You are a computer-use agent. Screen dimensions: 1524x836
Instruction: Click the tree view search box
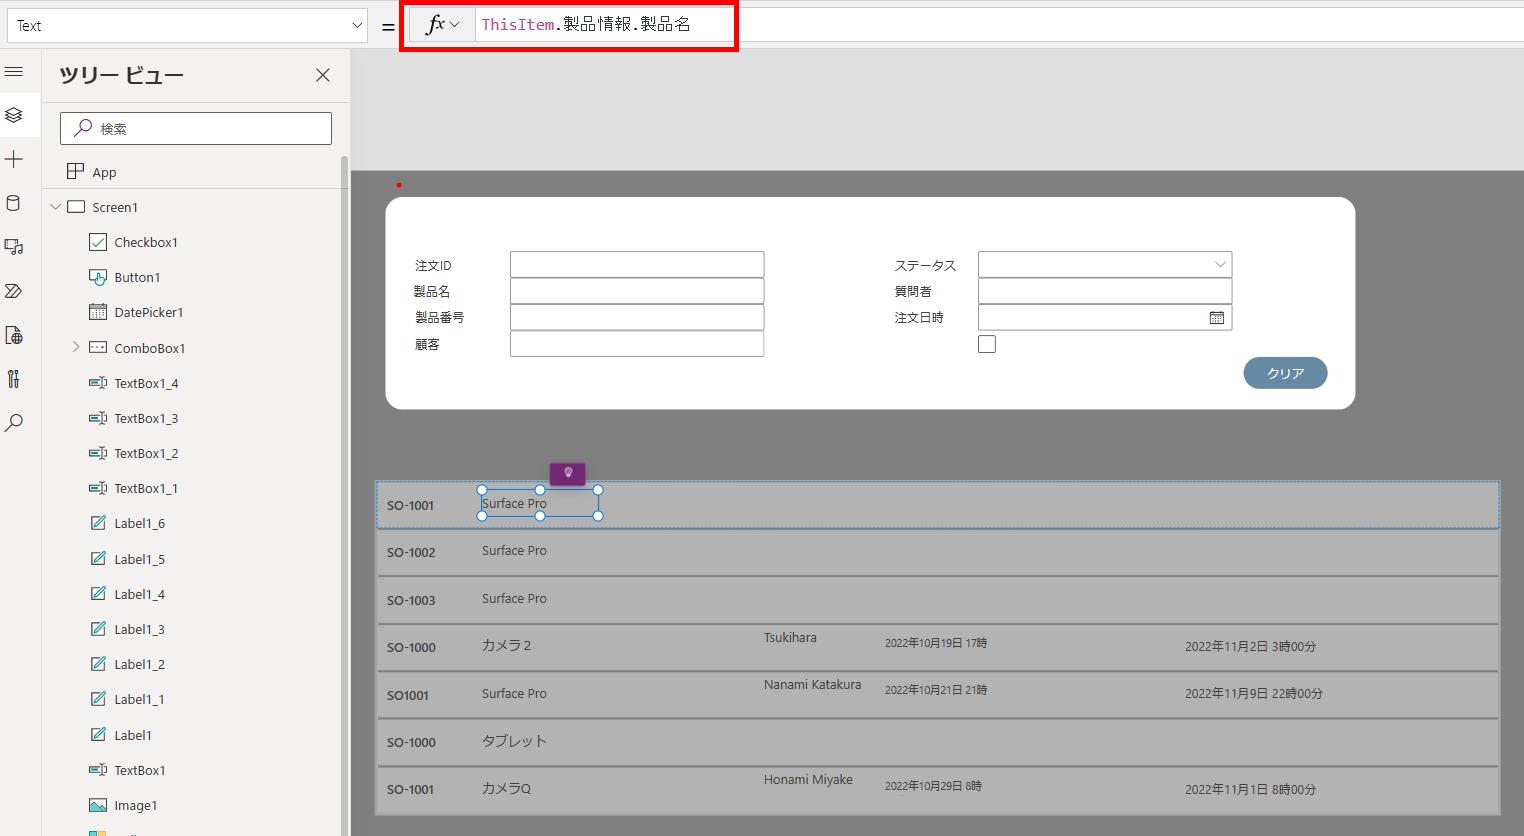pyautogui.click(x=196, y=128)
